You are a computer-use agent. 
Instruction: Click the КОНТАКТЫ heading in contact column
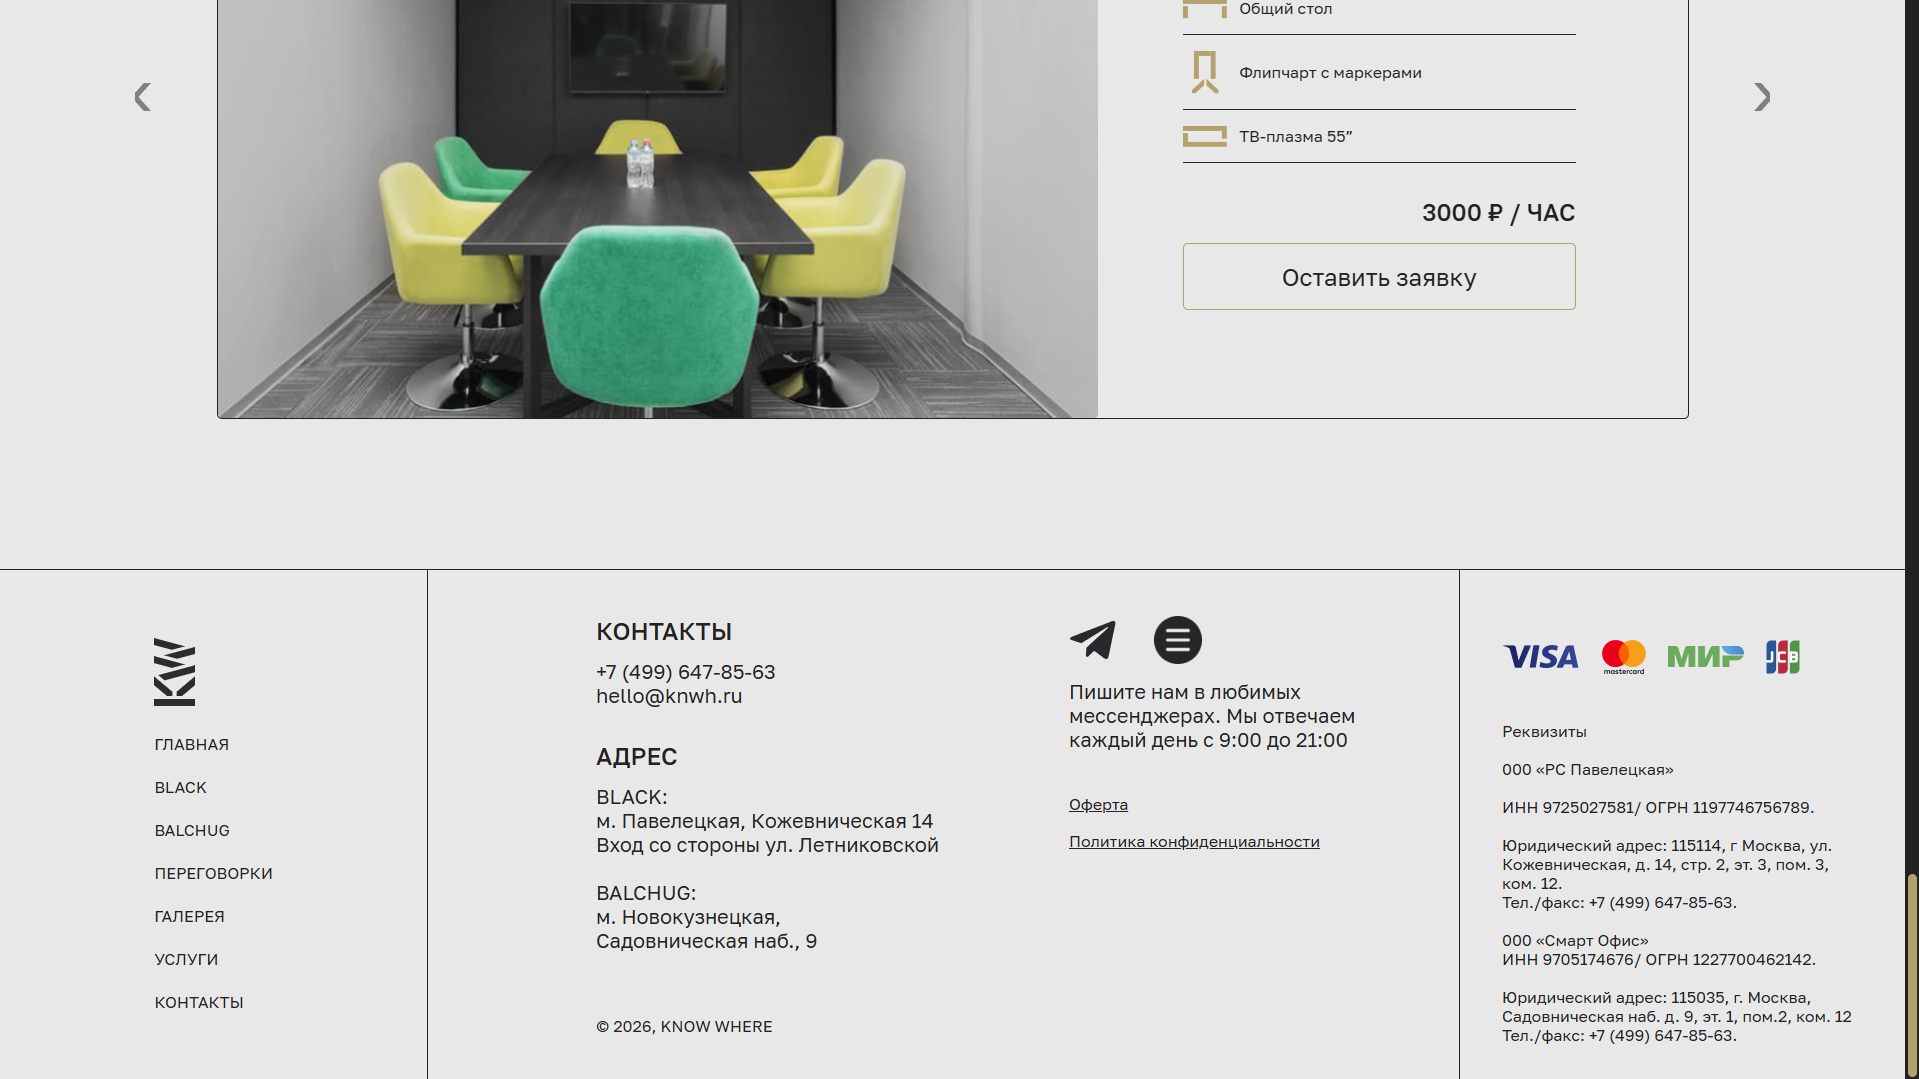click(x=664, y=632)
